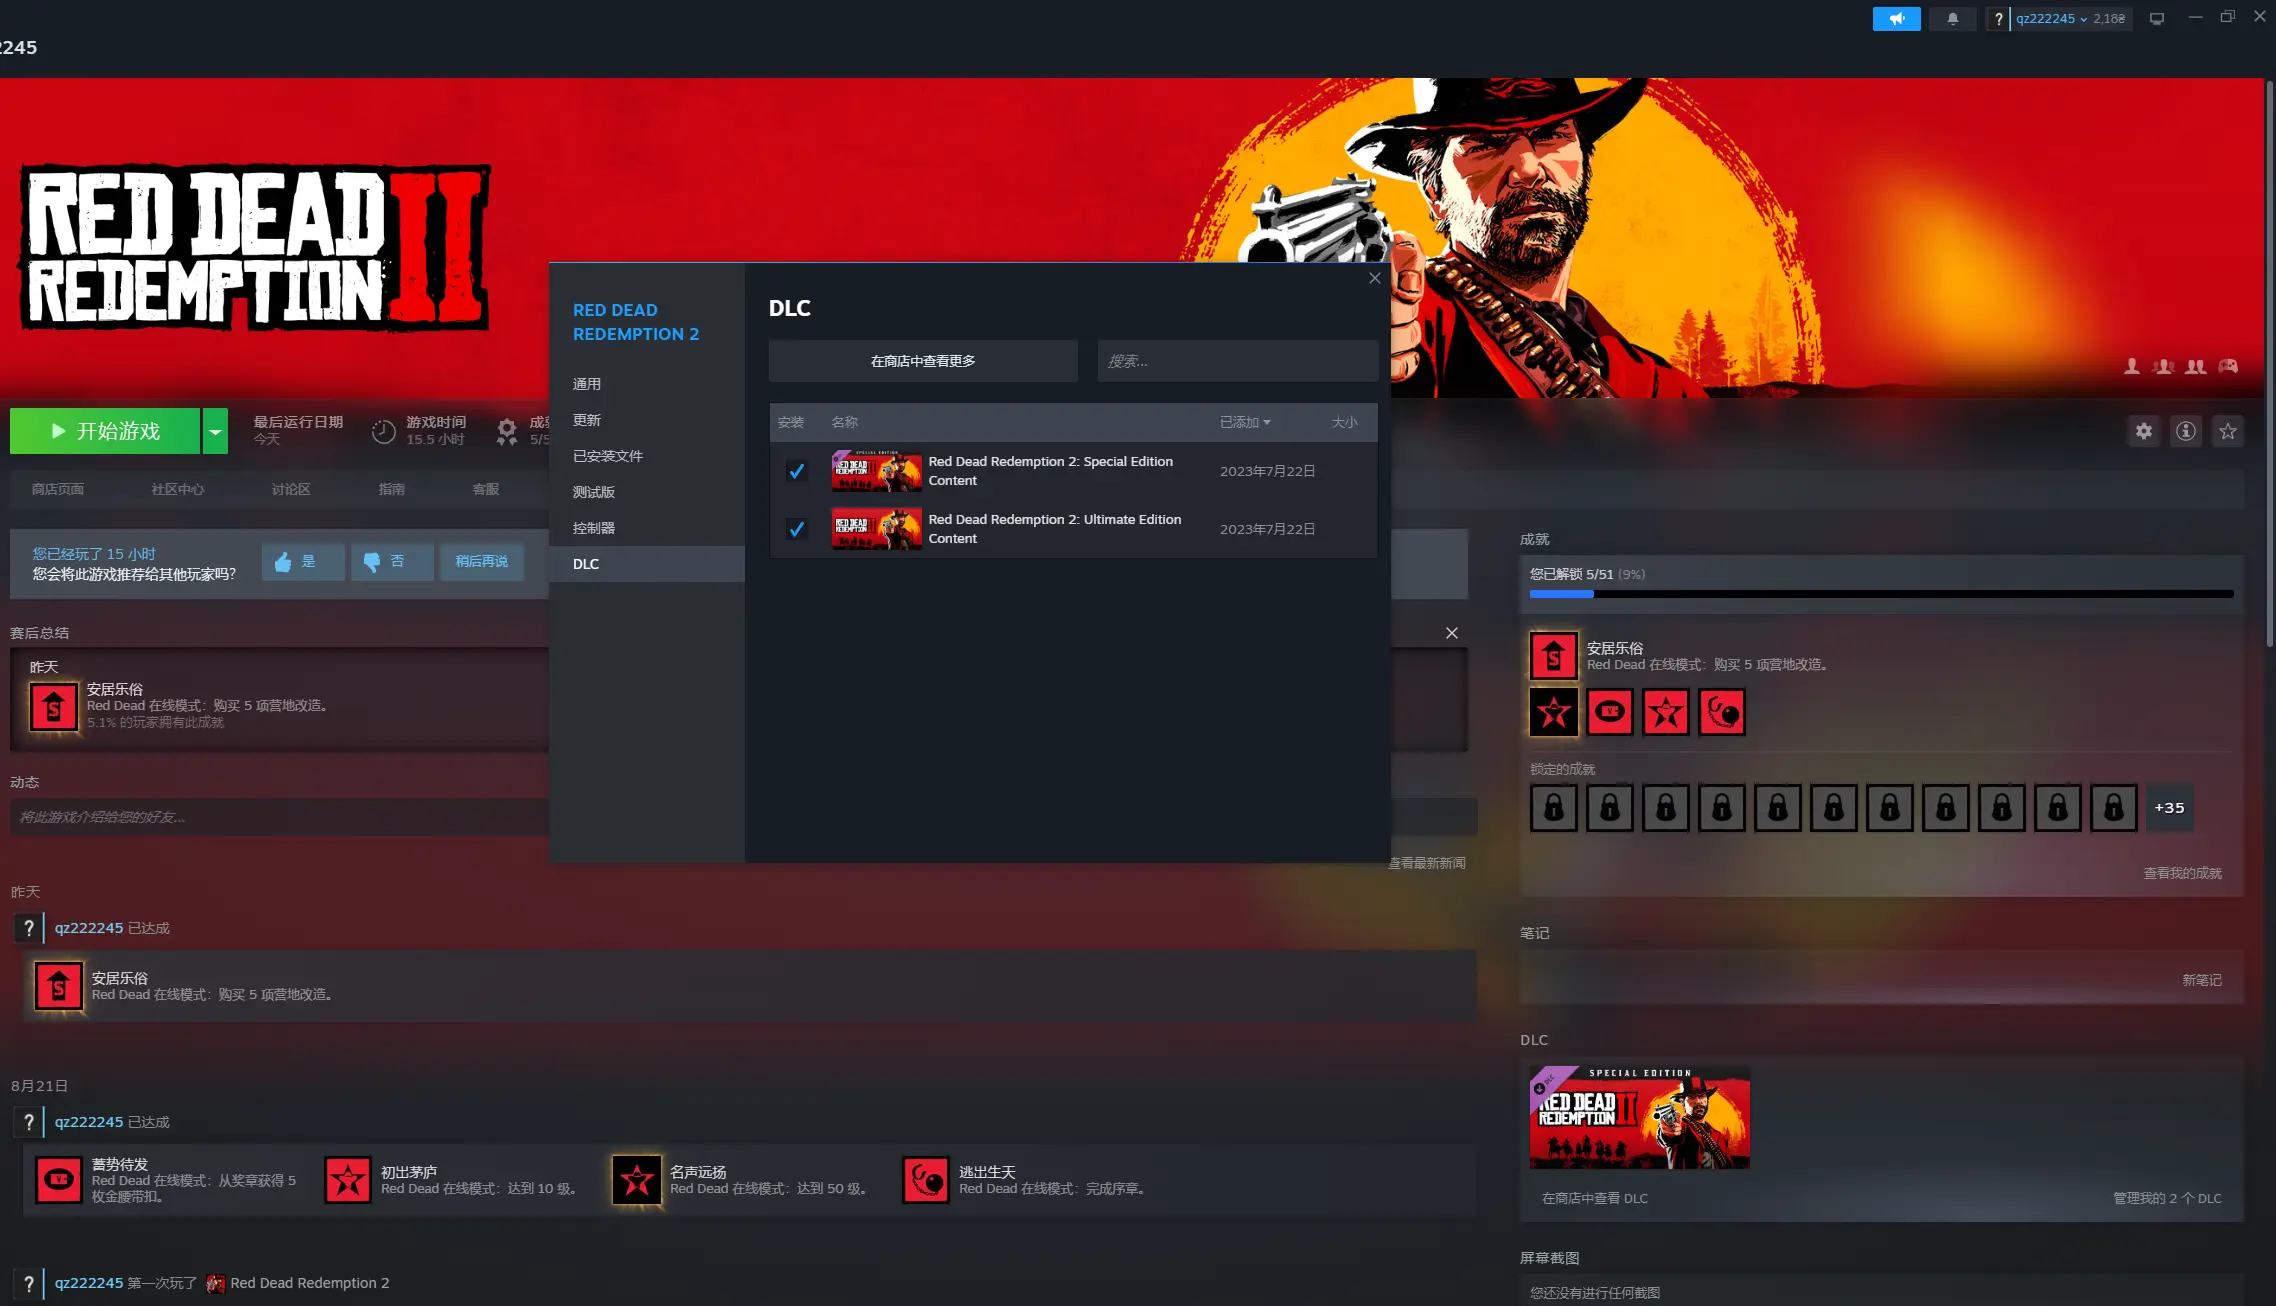The width and height of the screenshot is (2276, 1306).
Task: Open 查看我的成就 link
Action: (x=2182, y=873)
